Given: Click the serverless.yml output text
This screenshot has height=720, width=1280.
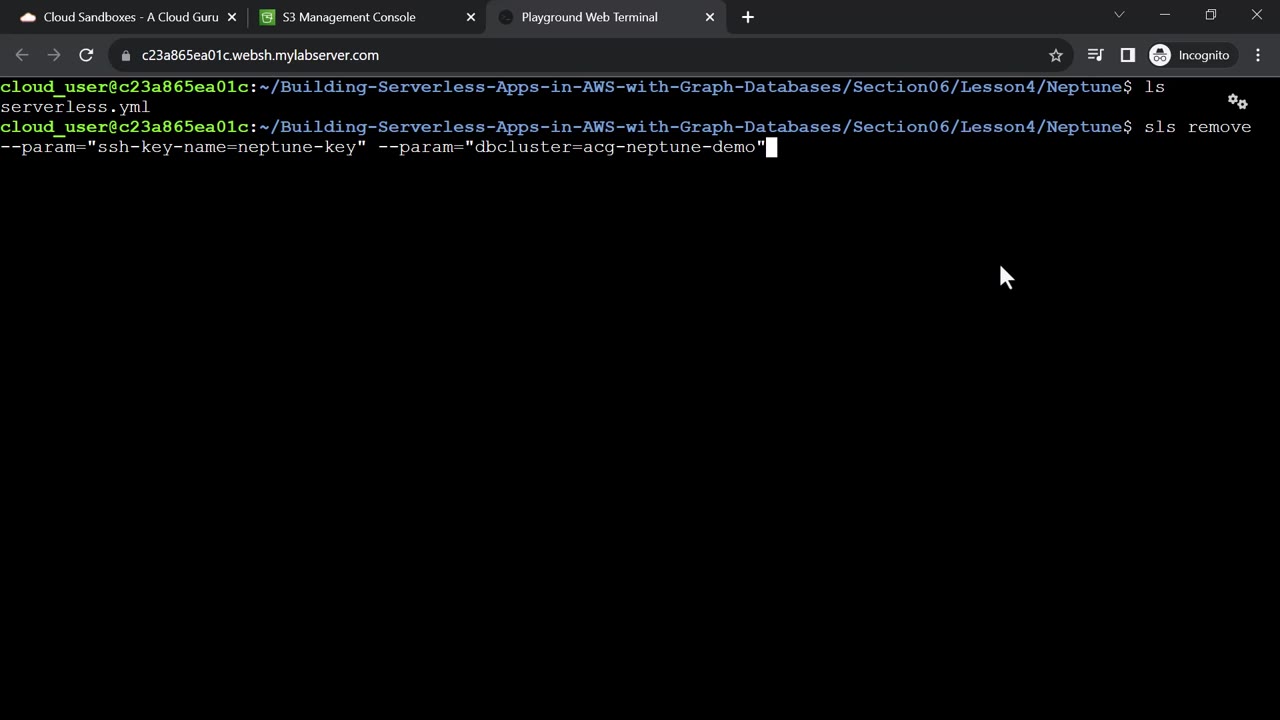Looking at the screenshot, I should [75, 107].
